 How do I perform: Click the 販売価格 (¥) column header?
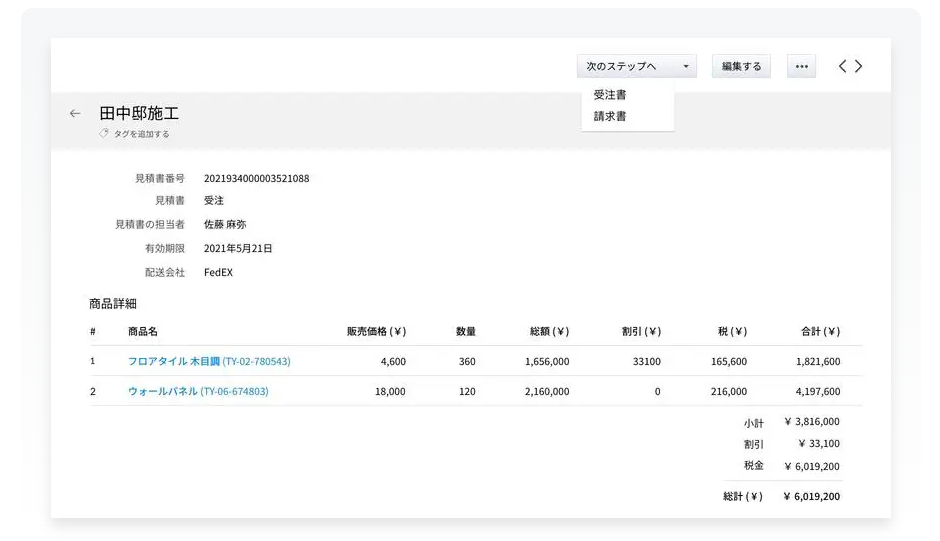pyautogui.click(x=376, y=331)
